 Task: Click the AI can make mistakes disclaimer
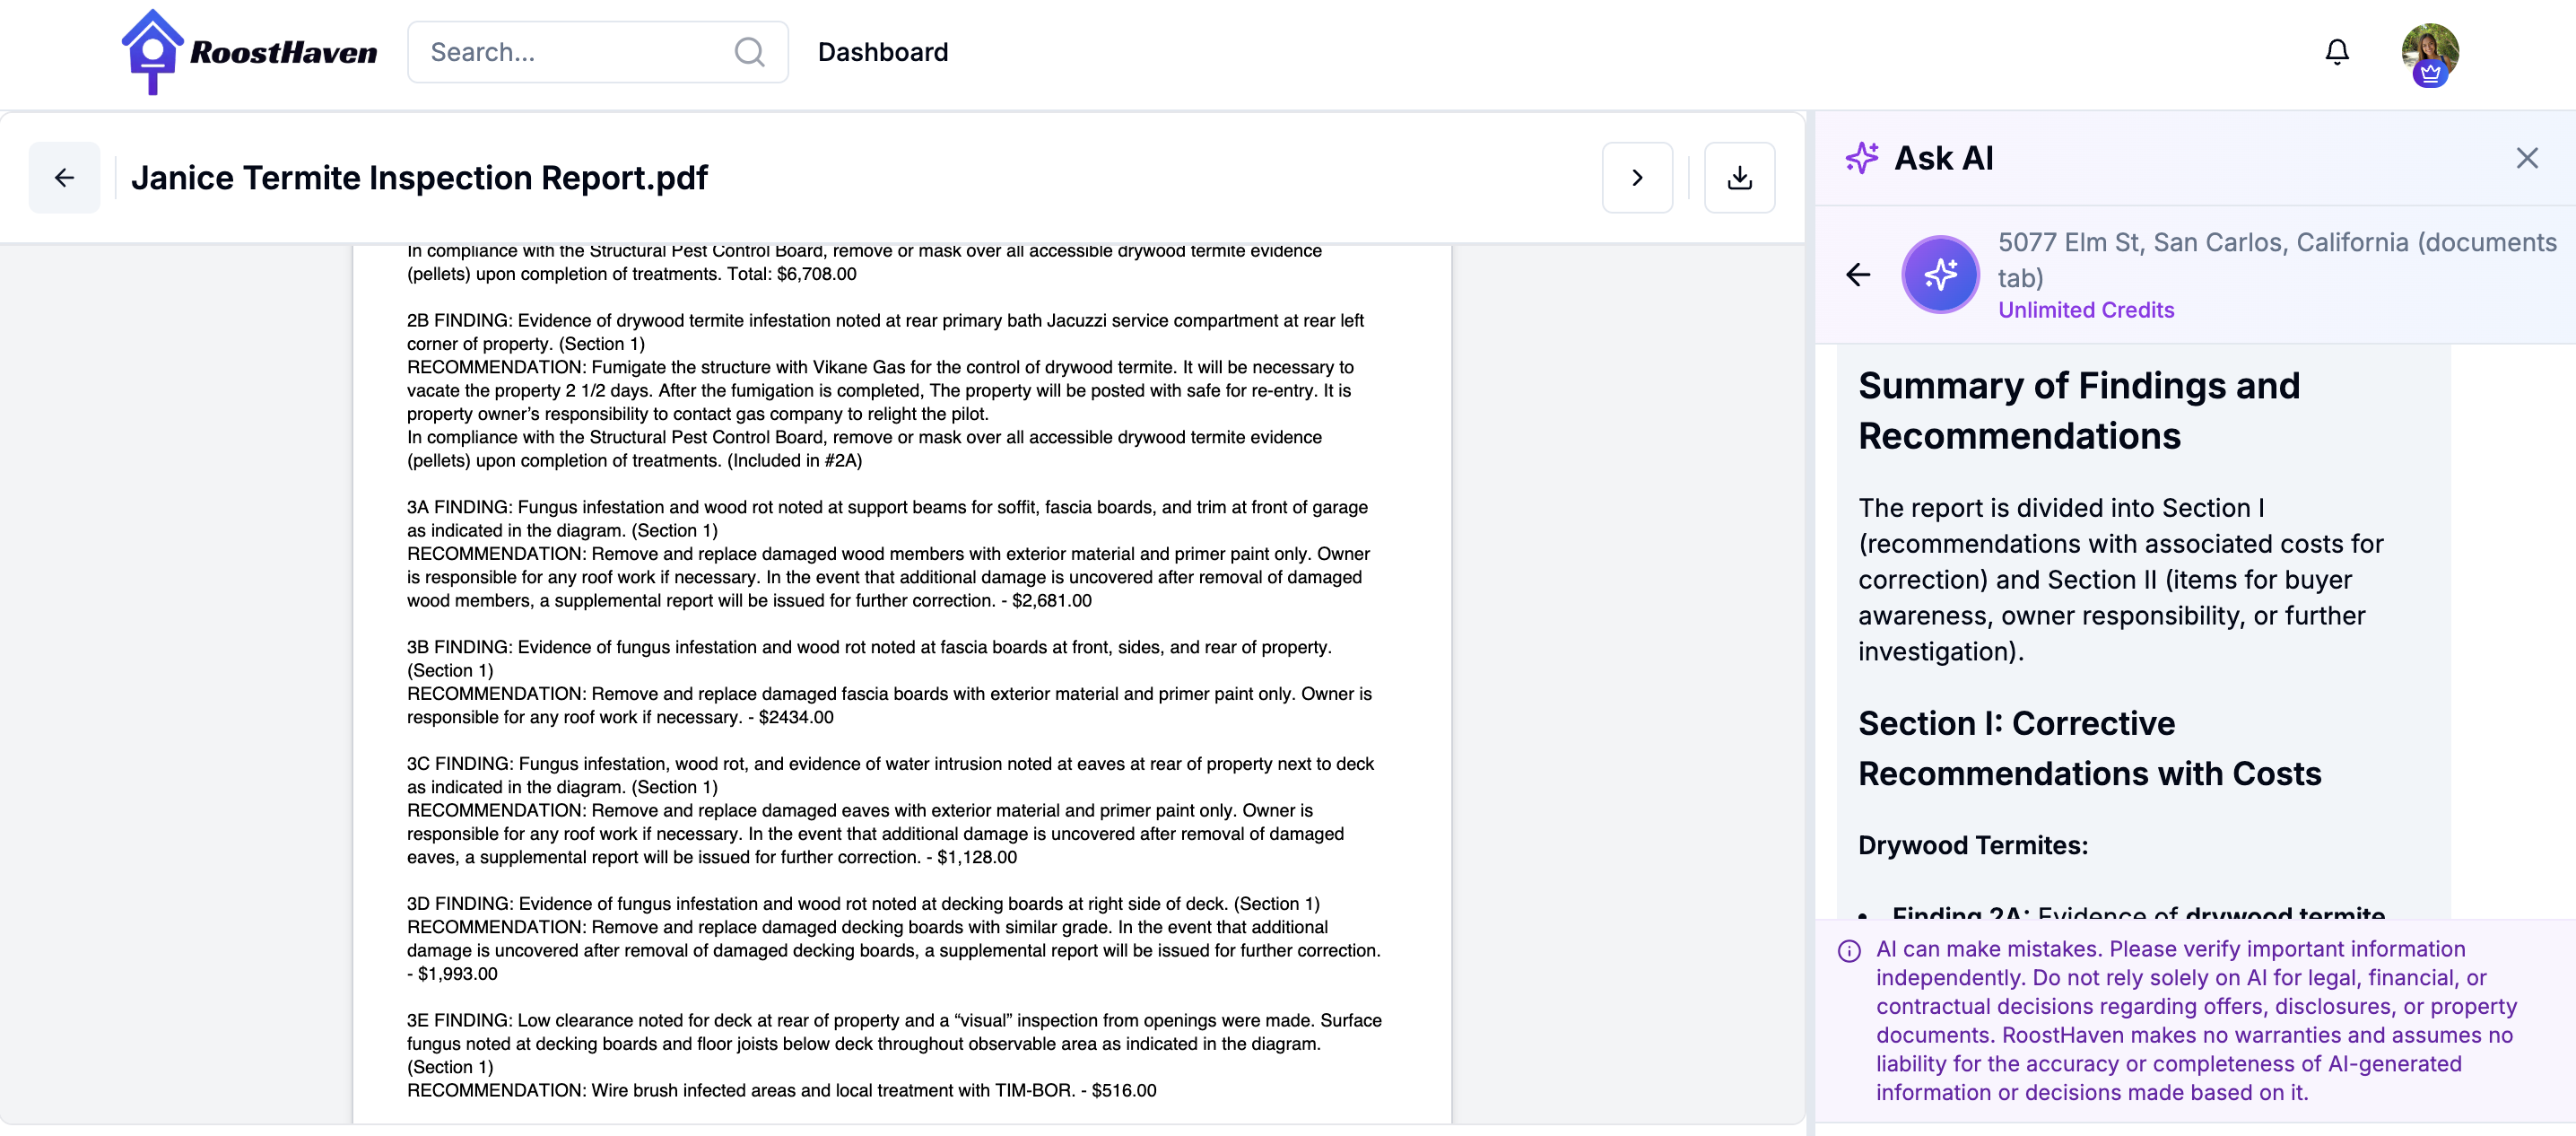2195,1021
